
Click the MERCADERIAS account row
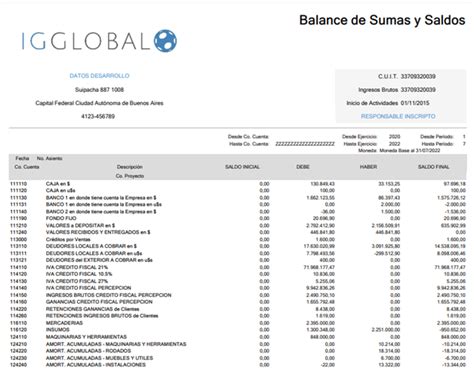click(238, 323)
